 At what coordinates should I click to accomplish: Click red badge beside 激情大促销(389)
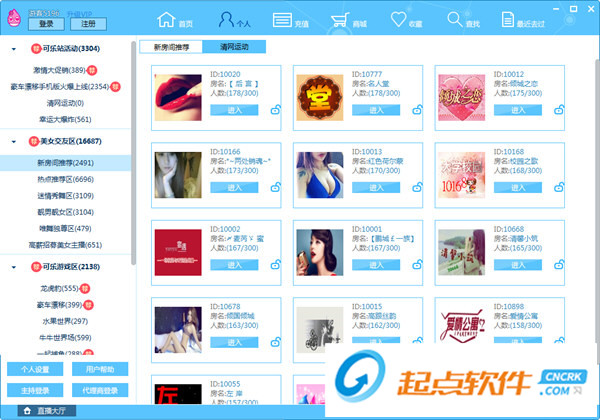(x=92, y=70)
